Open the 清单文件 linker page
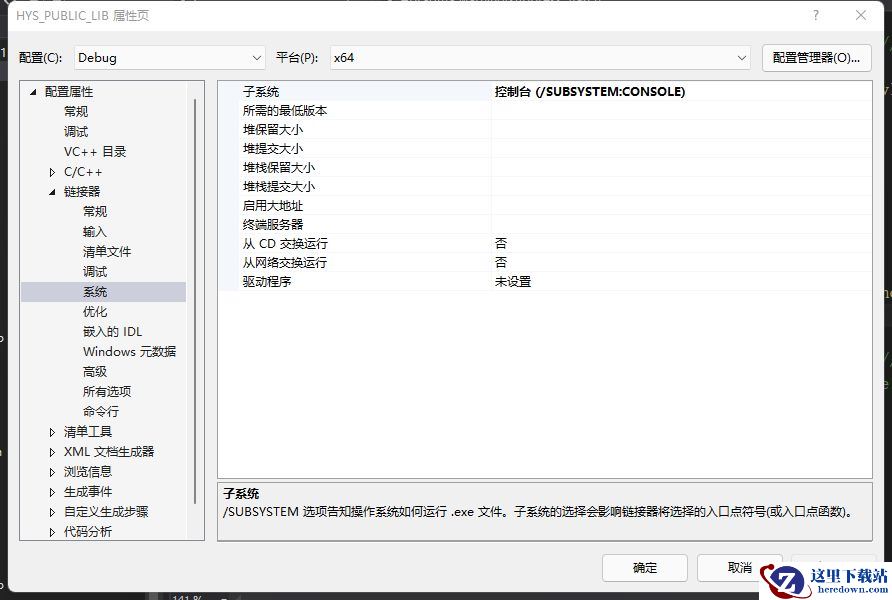 point(107,252)
